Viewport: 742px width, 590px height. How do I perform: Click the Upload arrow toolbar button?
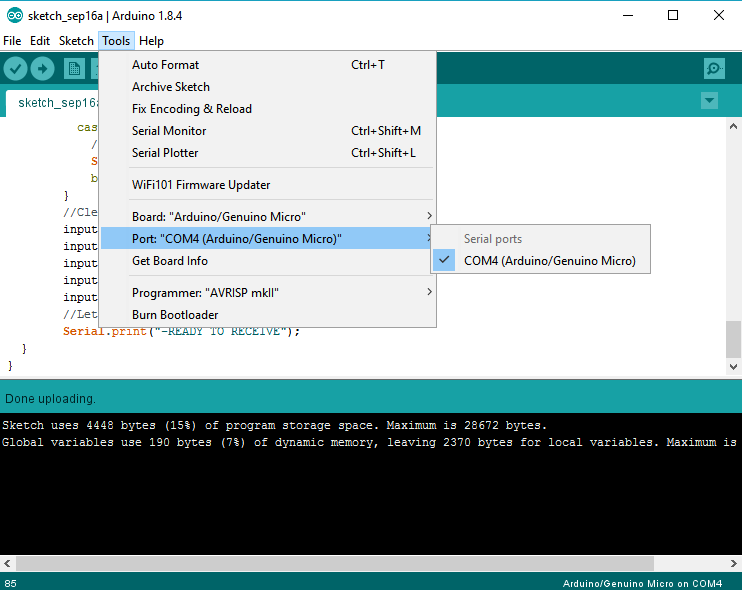click(x=43, y=69)
